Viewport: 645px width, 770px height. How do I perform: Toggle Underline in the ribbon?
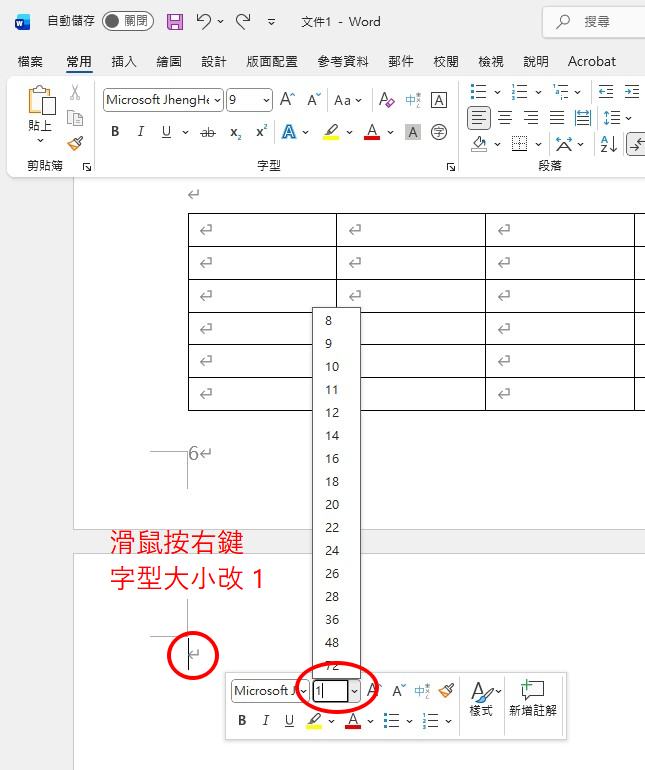coord(167,132)
